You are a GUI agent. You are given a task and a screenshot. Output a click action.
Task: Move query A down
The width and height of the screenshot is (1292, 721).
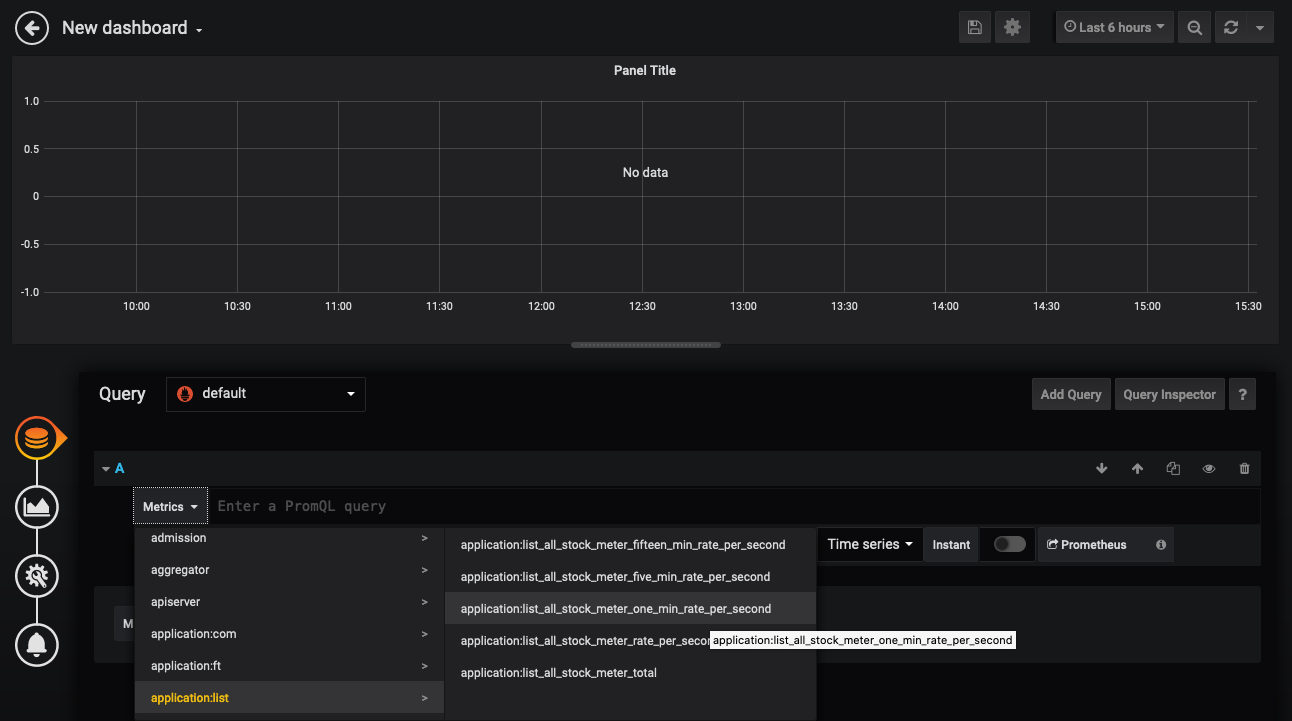(x=1102, y=468)
